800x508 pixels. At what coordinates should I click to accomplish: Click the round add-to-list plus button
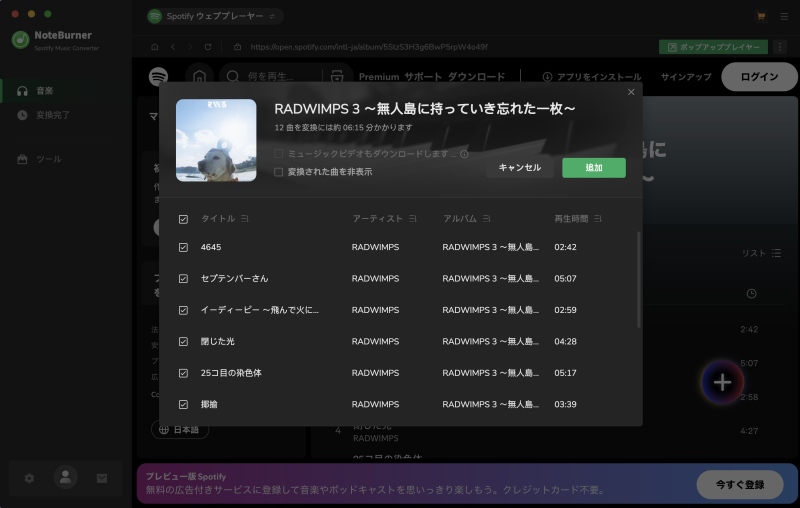click(722, 382)
